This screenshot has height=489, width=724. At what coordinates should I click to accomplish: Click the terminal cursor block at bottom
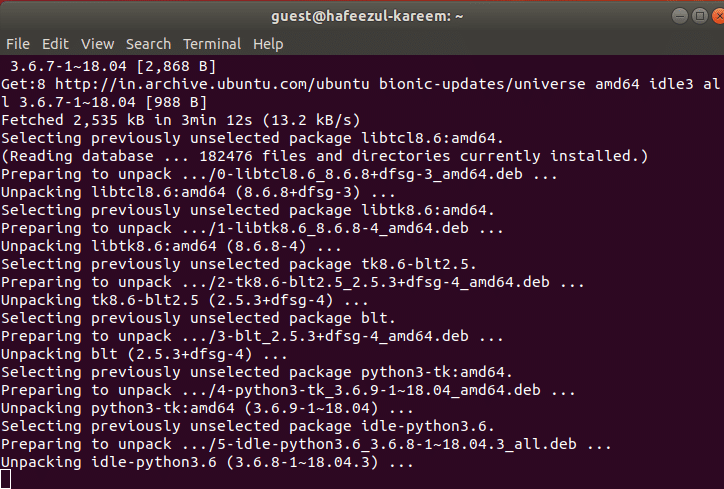point(6,479)
